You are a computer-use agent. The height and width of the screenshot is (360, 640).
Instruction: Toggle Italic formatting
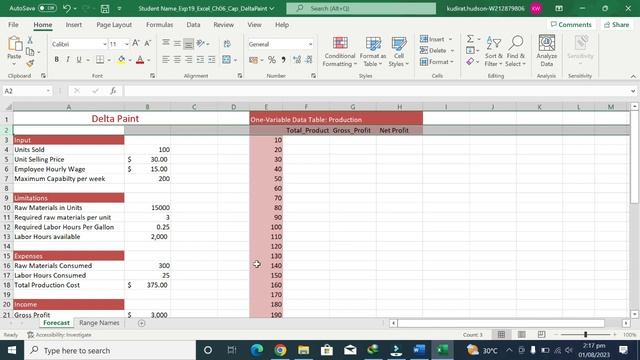[x=68, y=60]
